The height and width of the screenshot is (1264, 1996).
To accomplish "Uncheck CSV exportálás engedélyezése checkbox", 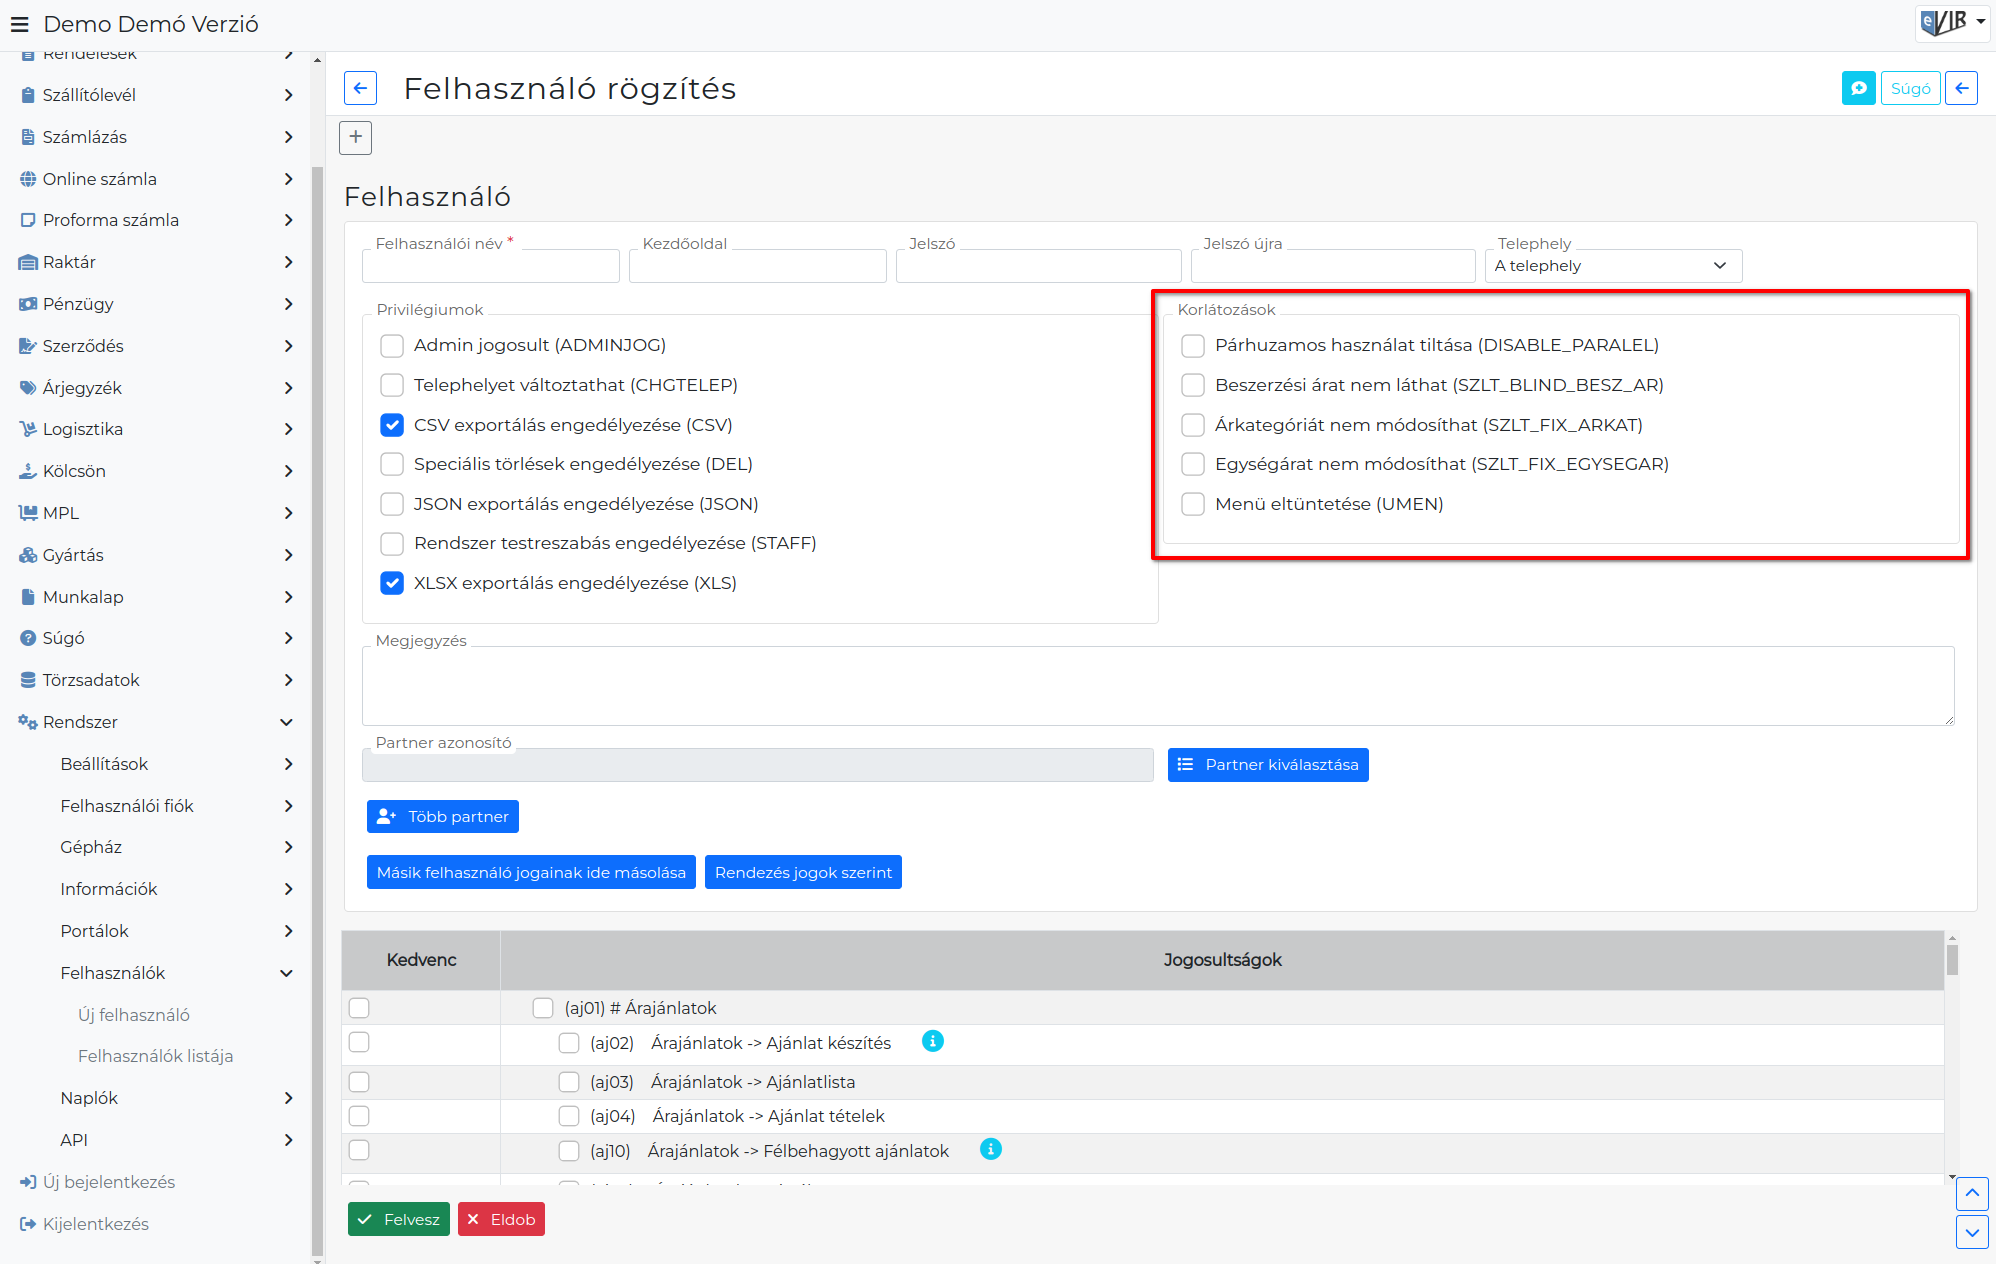I will click(392, 425).
